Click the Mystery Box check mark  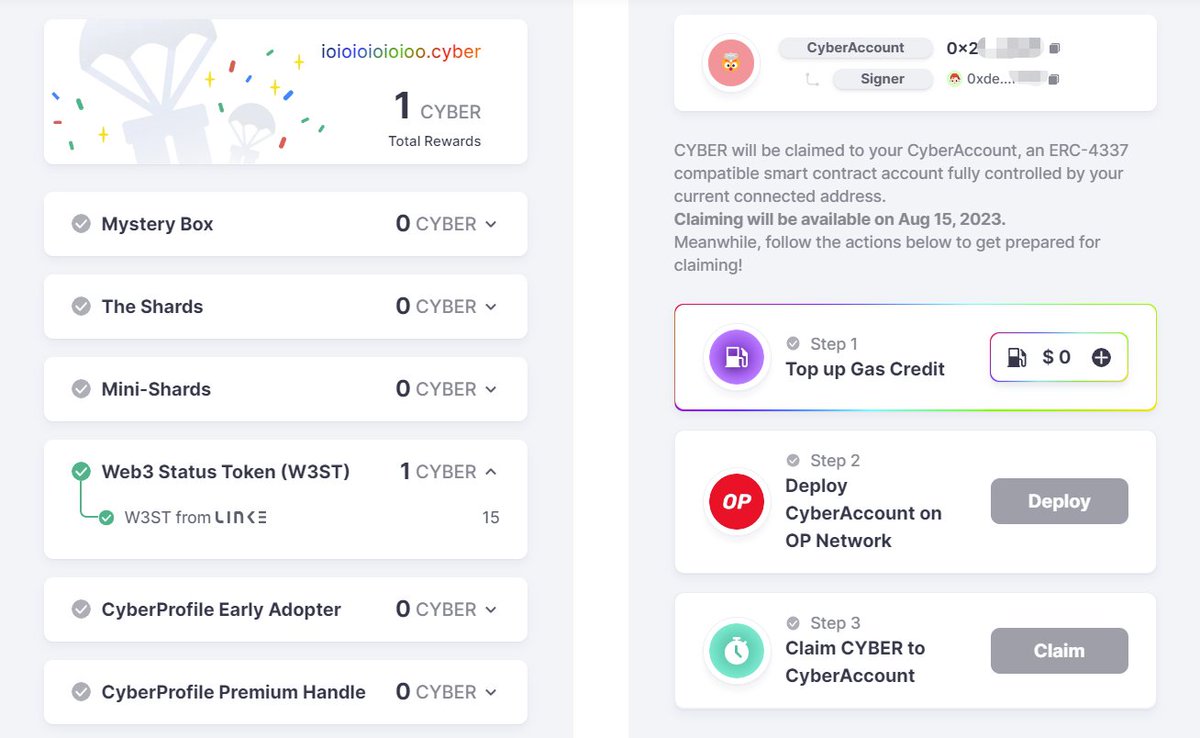81,224
